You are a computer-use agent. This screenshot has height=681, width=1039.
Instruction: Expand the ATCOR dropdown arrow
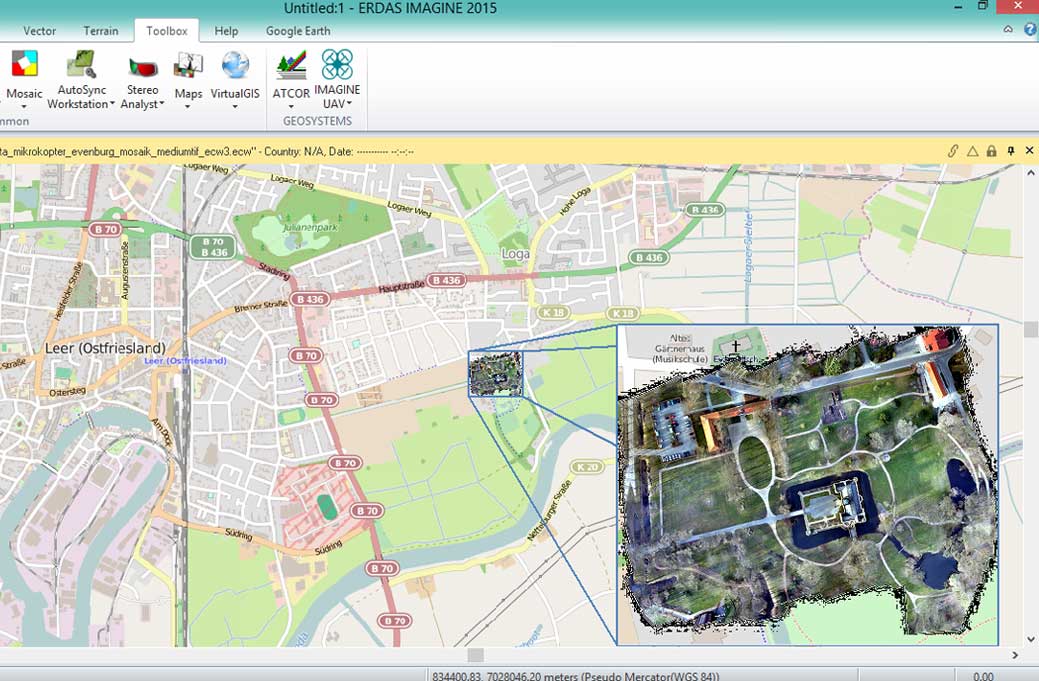click(291, 107)
